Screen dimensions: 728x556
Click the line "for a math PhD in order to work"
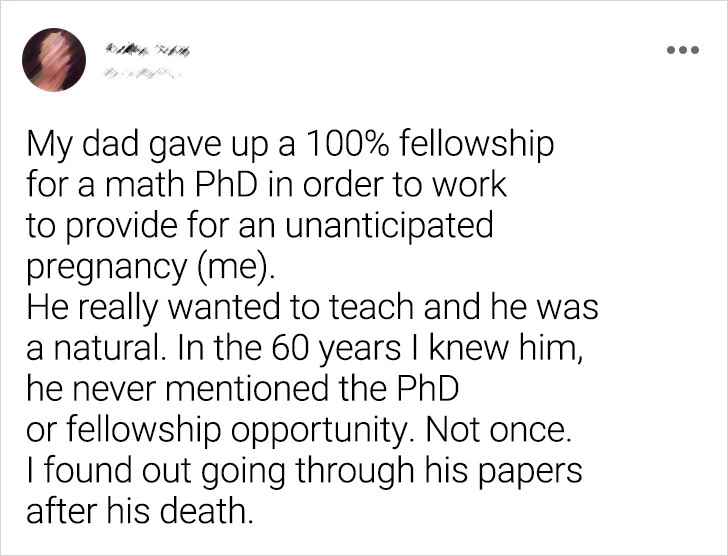pos(266,186)
